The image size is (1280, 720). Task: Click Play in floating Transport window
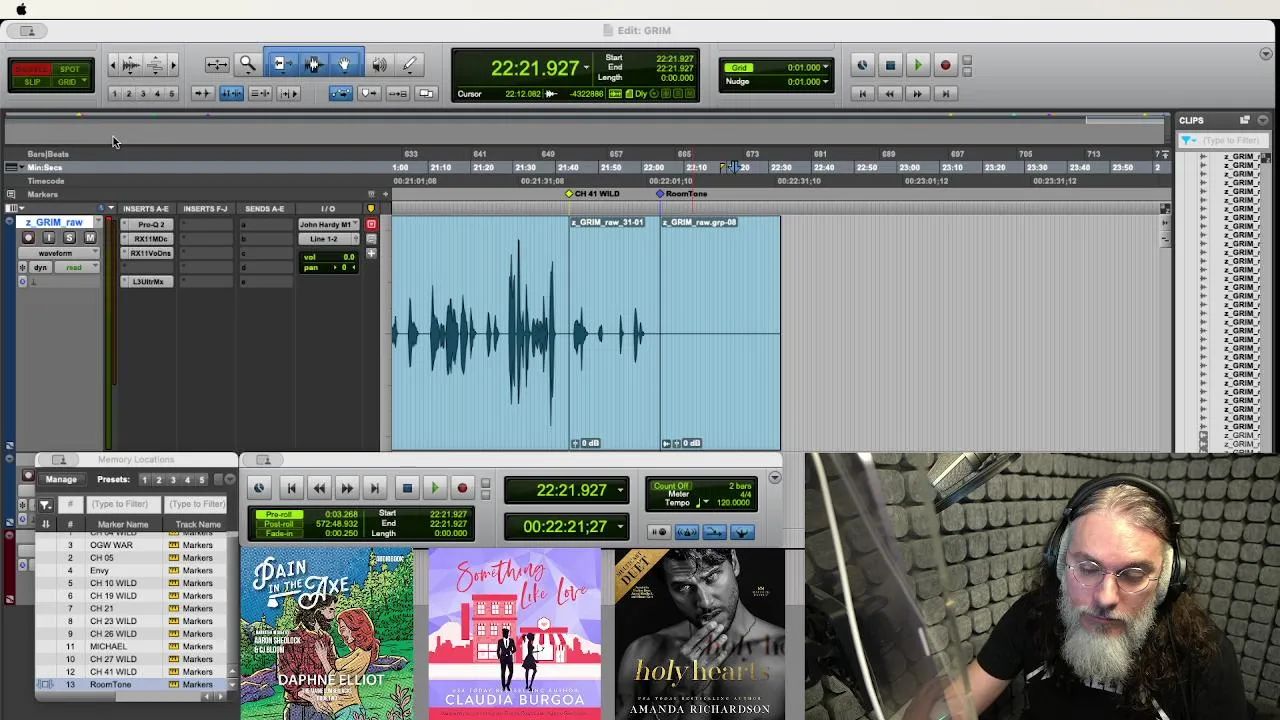point(434,488)
